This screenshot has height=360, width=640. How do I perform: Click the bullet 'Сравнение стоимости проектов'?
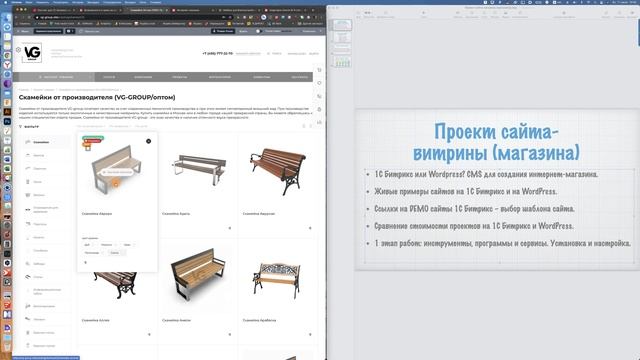pyautogui.click(x=474, y=226)
